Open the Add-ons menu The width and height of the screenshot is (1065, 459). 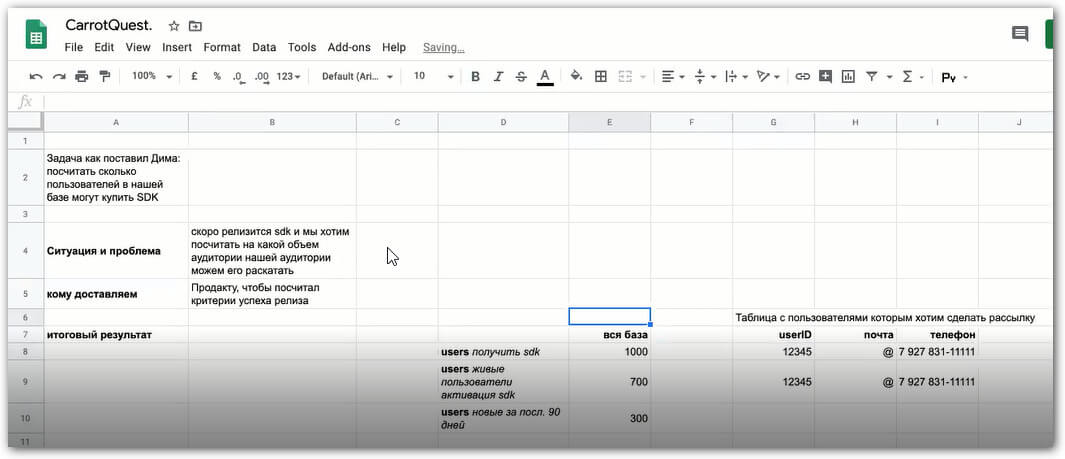[x=349, y=48]
